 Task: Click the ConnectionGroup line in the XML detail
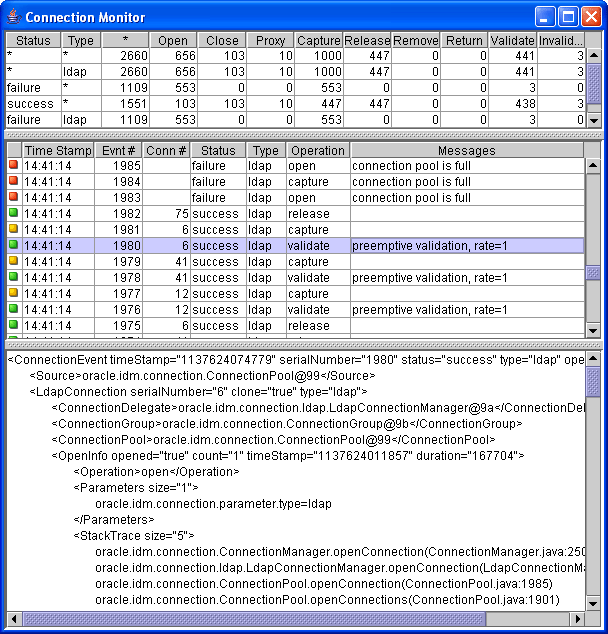point(287,424)
